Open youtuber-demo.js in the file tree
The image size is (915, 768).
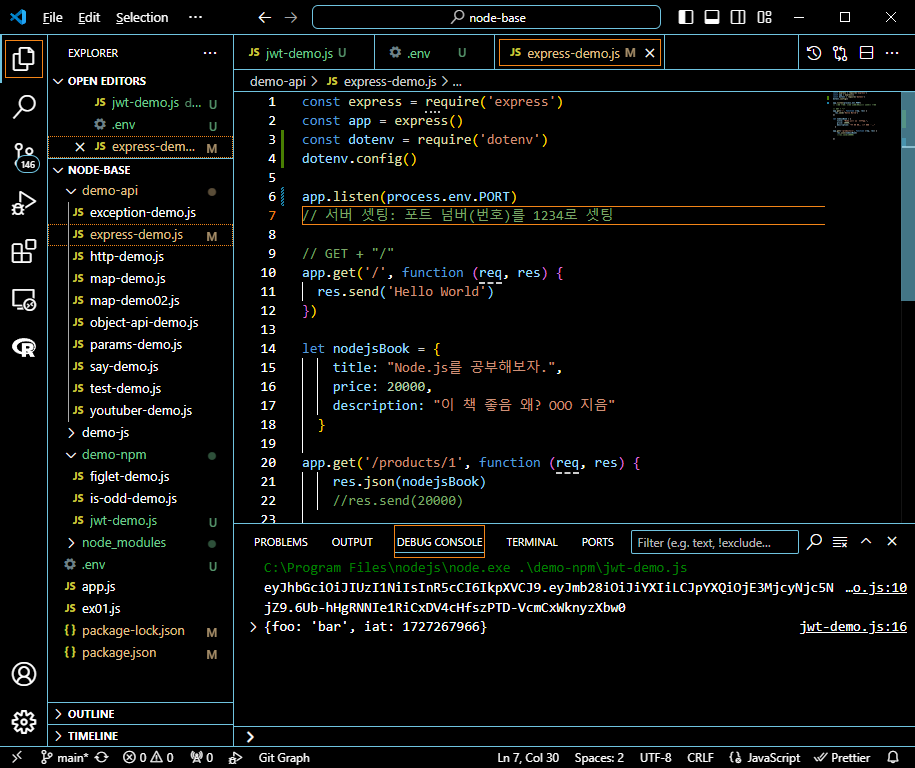point(140,411)
